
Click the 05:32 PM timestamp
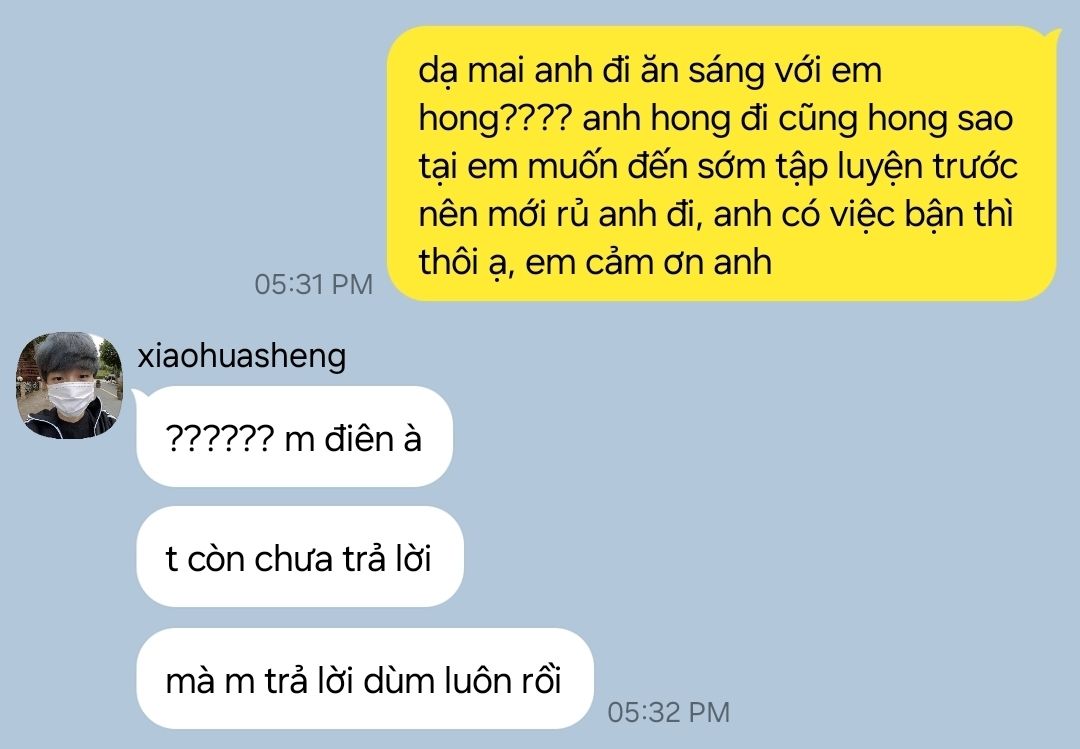click(668, 712)
